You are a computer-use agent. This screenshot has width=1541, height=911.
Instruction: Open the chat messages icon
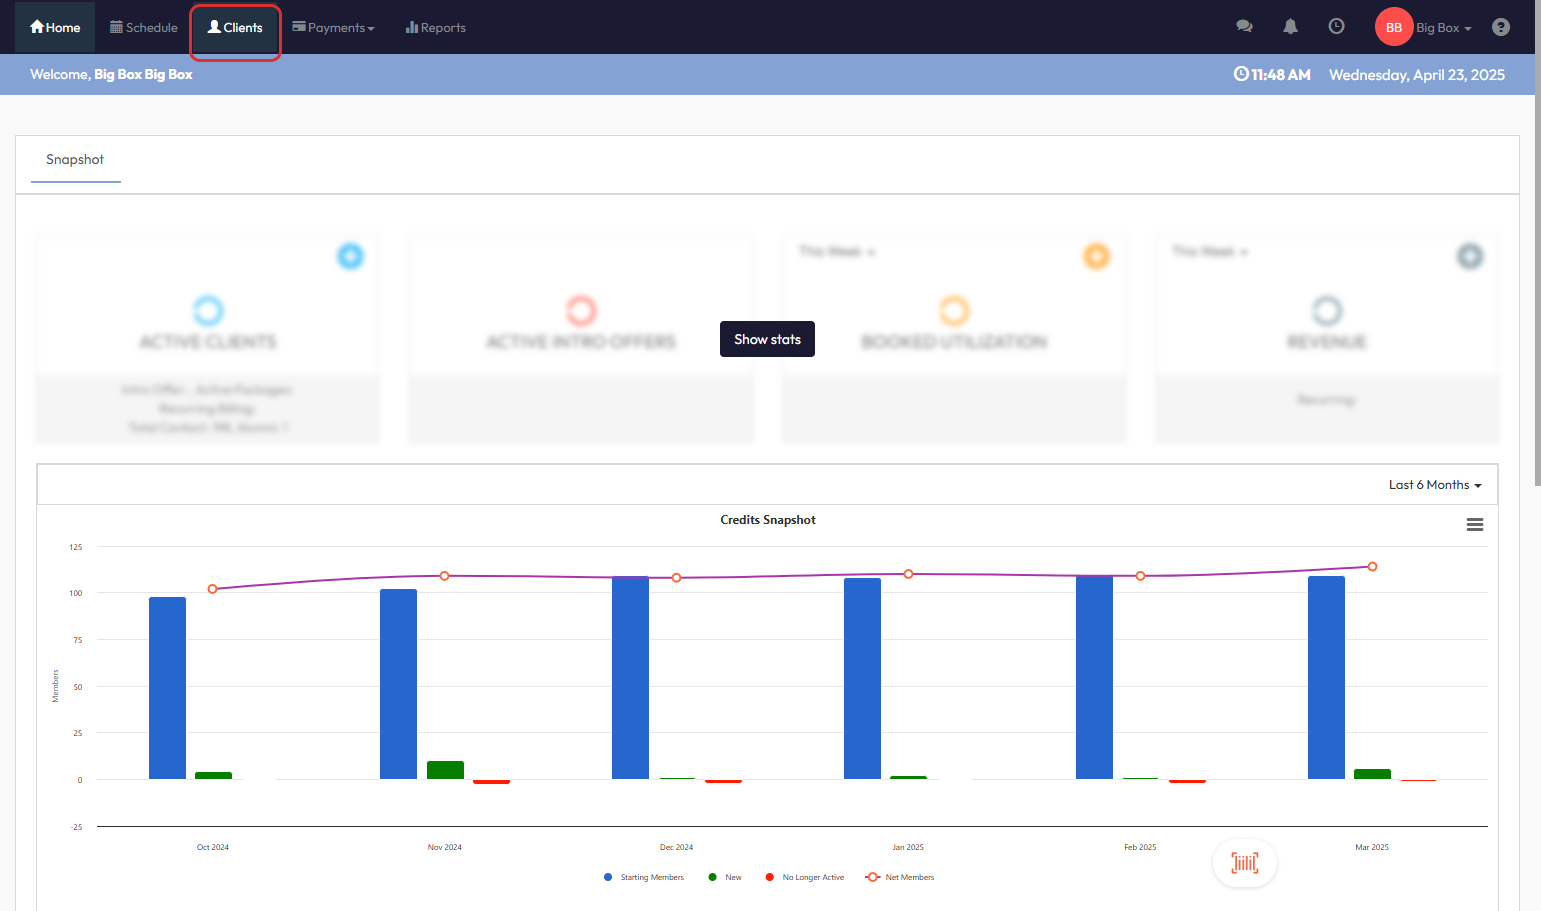pos(1244,27)
